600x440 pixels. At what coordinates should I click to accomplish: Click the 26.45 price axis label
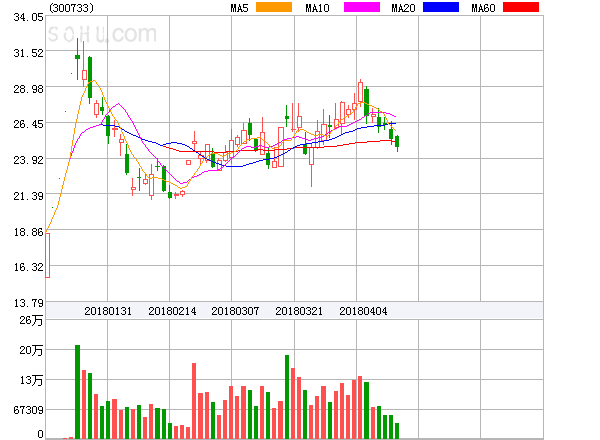coord(28,124)
